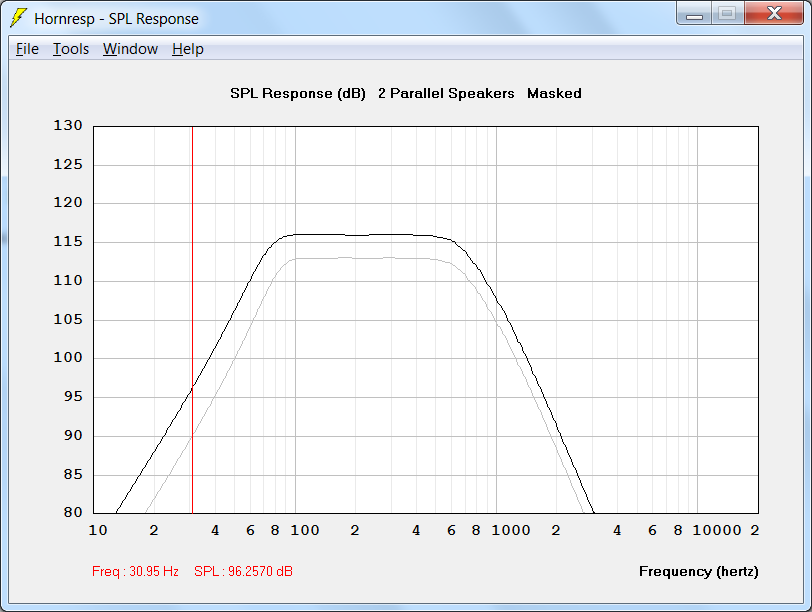Click the 'SPL : 96.2570 dB' readout
This screenshot has width=812, height=612.
243,572
